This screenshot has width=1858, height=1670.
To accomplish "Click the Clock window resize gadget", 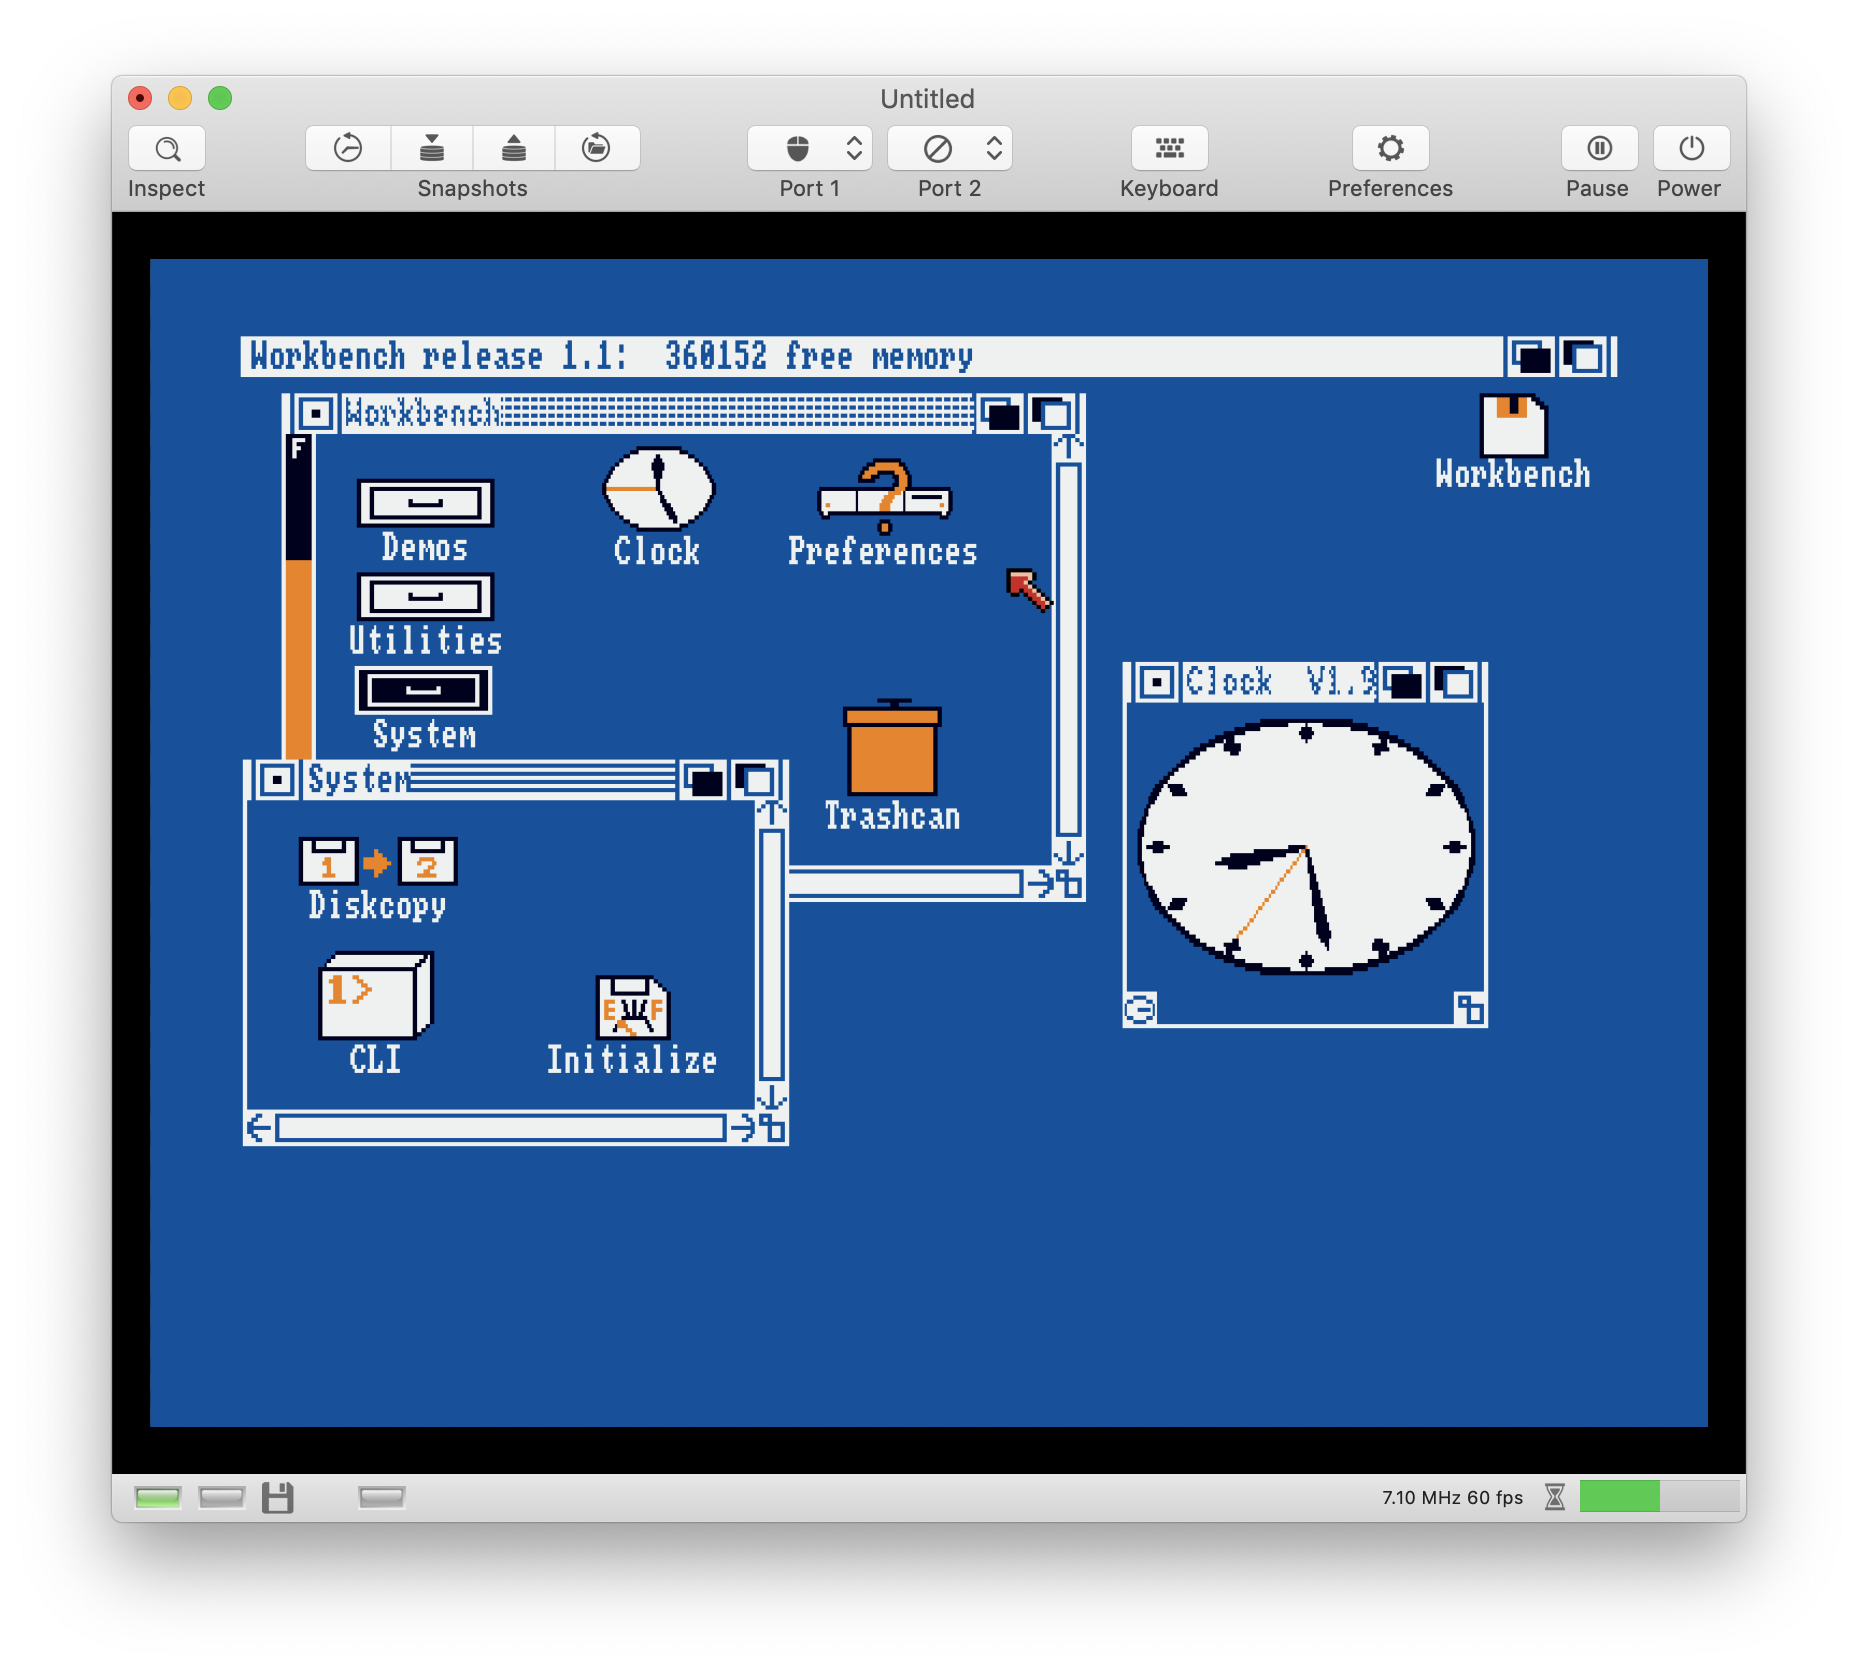I will (x=1470, y=1009).
